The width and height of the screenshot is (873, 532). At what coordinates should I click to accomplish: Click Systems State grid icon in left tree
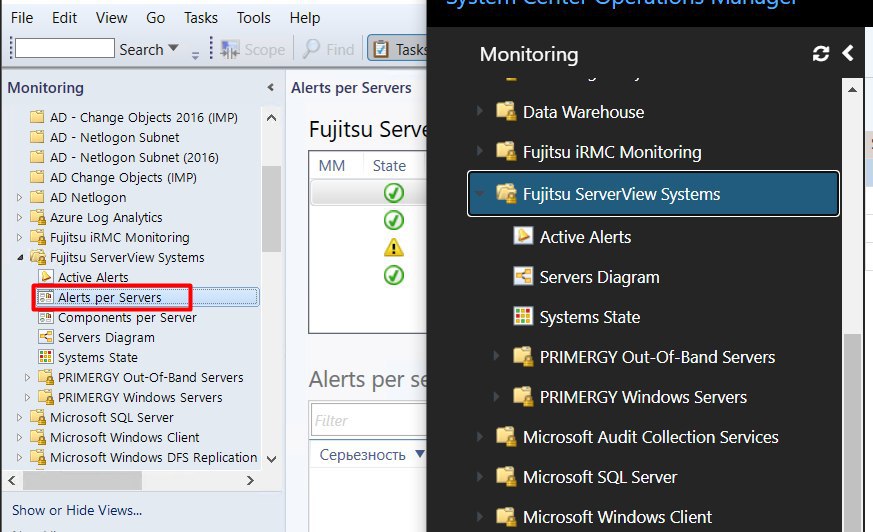coord(46,357)
